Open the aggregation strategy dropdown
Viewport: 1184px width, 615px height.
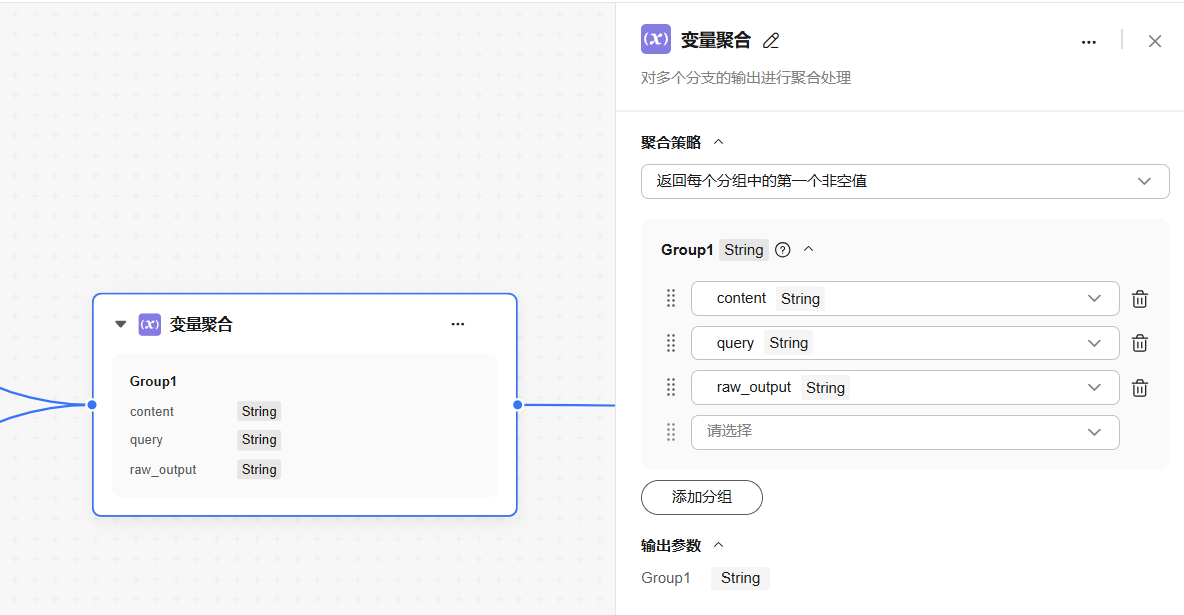coord(905,181)
